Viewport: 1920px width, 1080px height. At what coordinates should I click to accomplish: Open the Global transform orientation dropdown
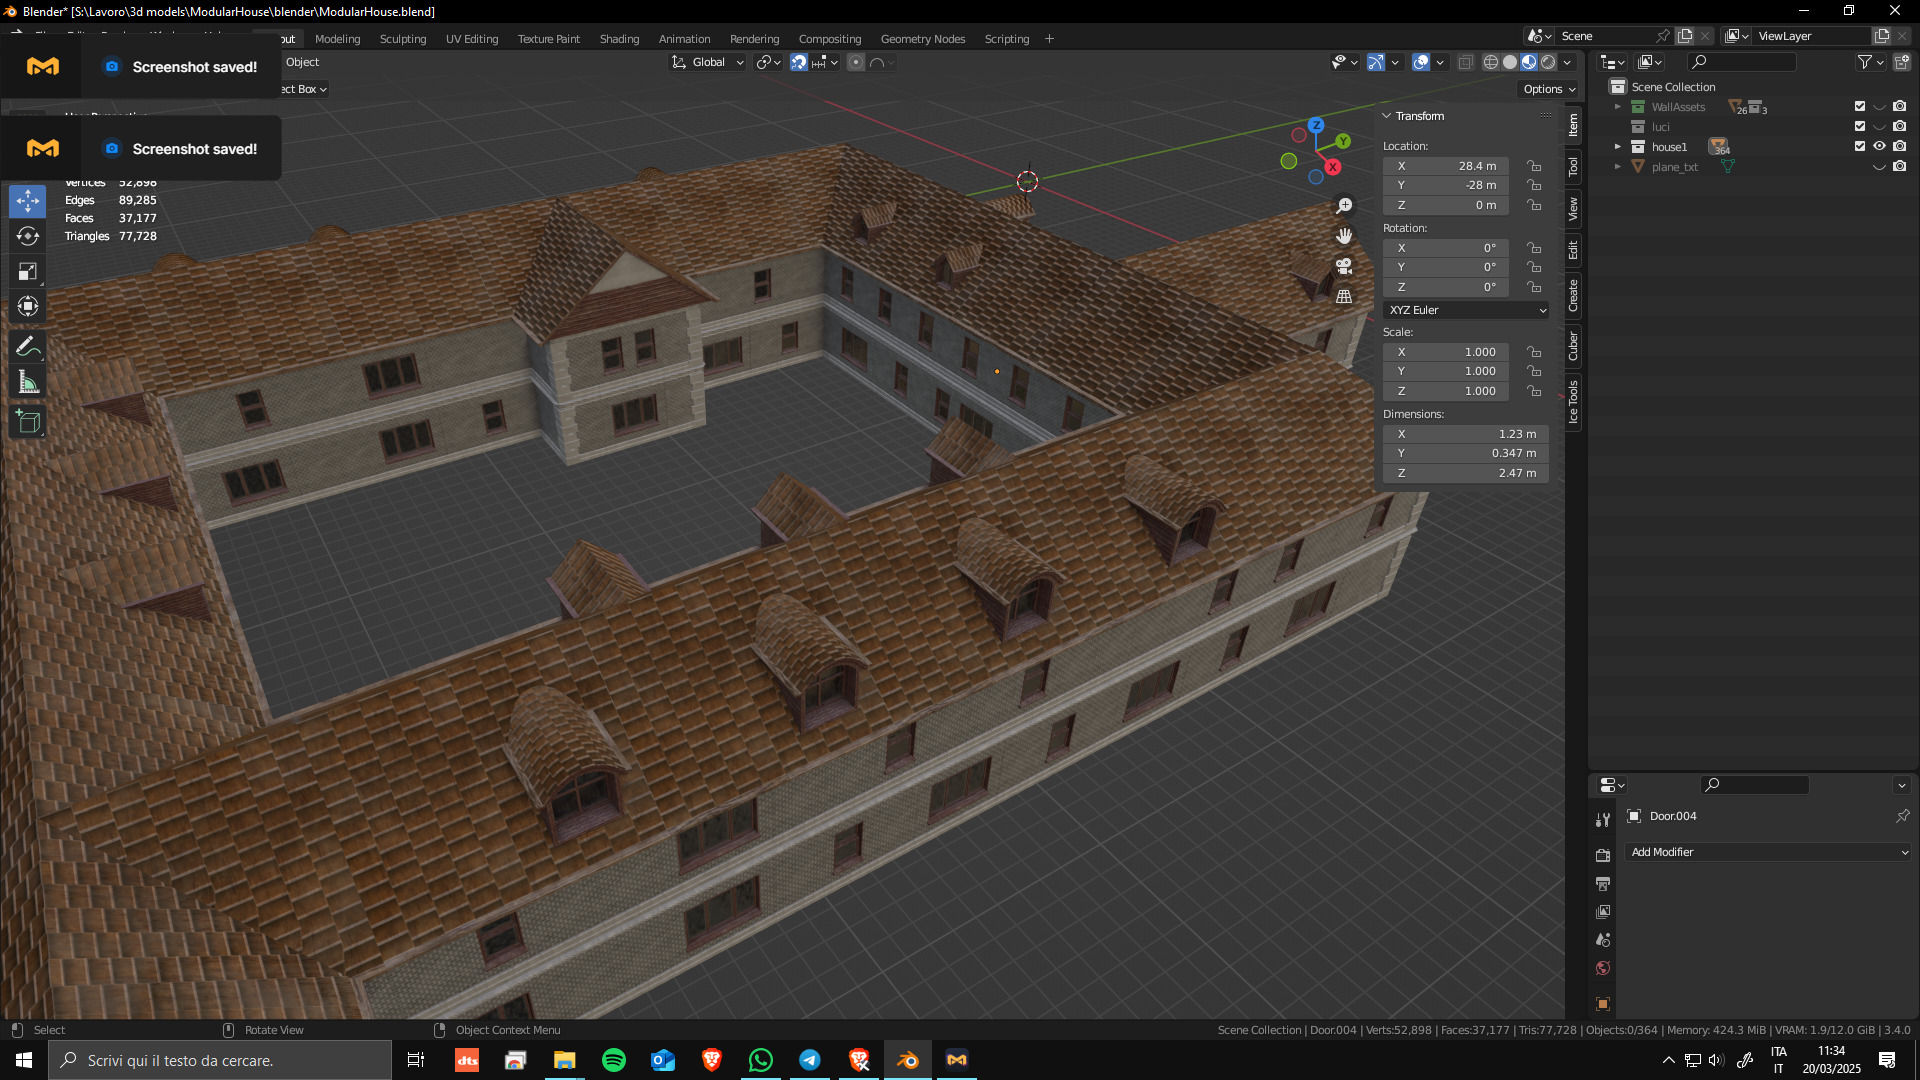(x=708, y=62)
